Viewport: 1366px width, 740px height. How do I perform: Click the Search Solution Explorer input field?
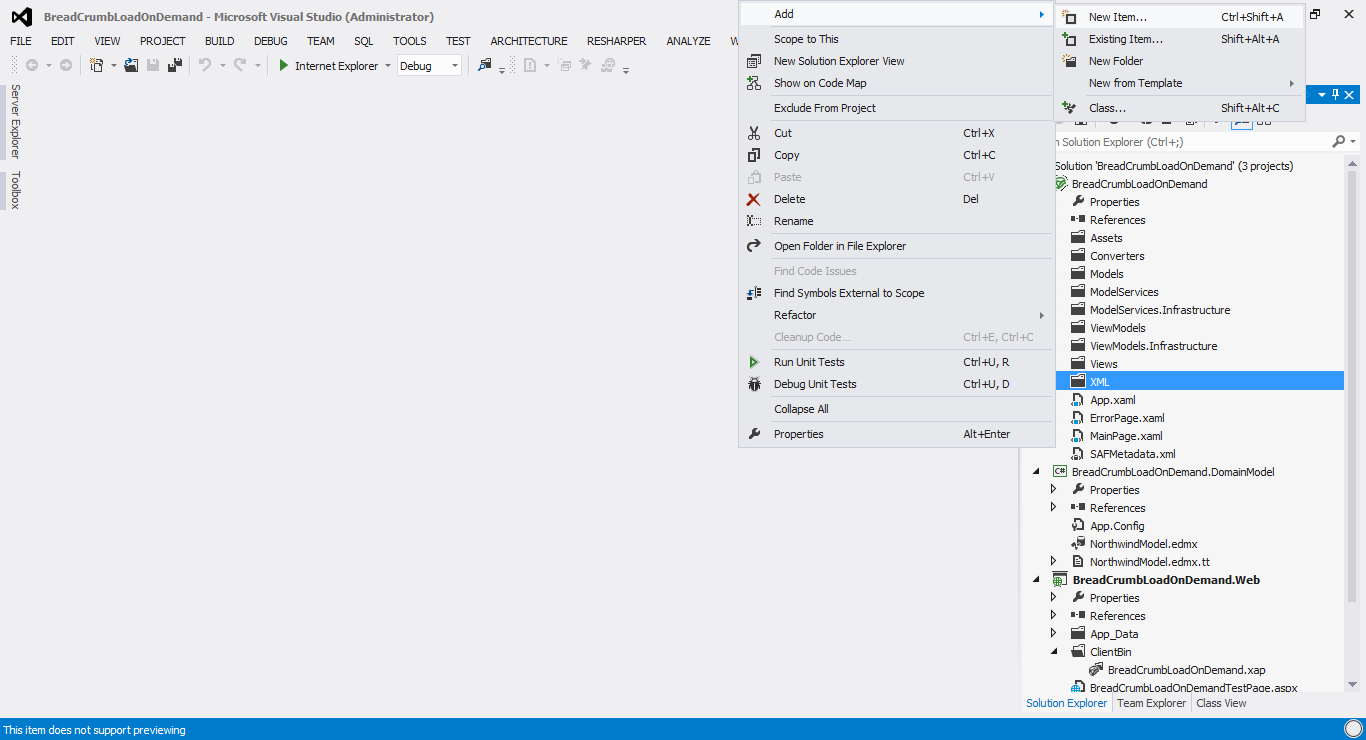[x=1190, y=142]
